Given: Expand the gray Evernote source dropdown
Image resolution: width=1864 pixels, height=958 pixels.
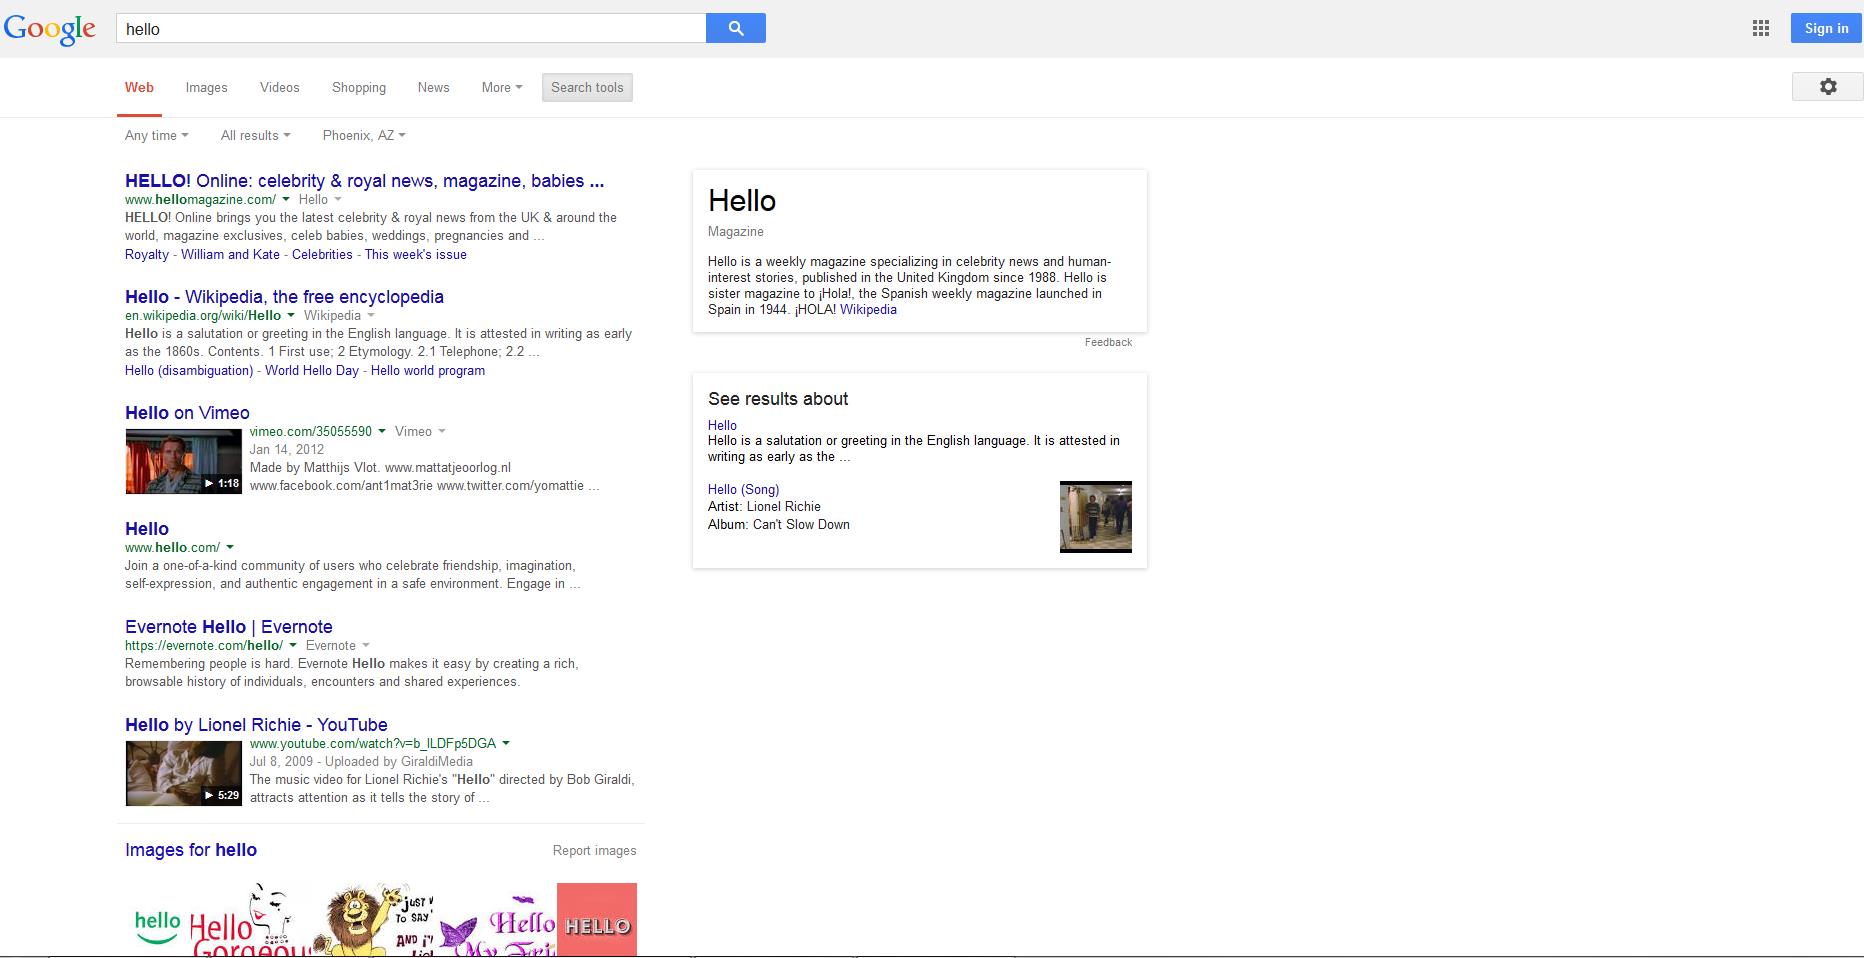Looking at the screenshot, I should click(x=365, y=646).
